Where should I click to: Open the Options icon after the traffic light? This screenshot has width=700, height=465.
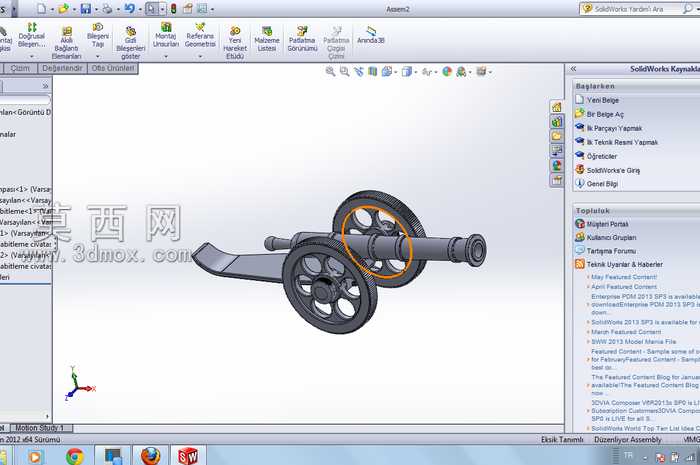(188, 8)
